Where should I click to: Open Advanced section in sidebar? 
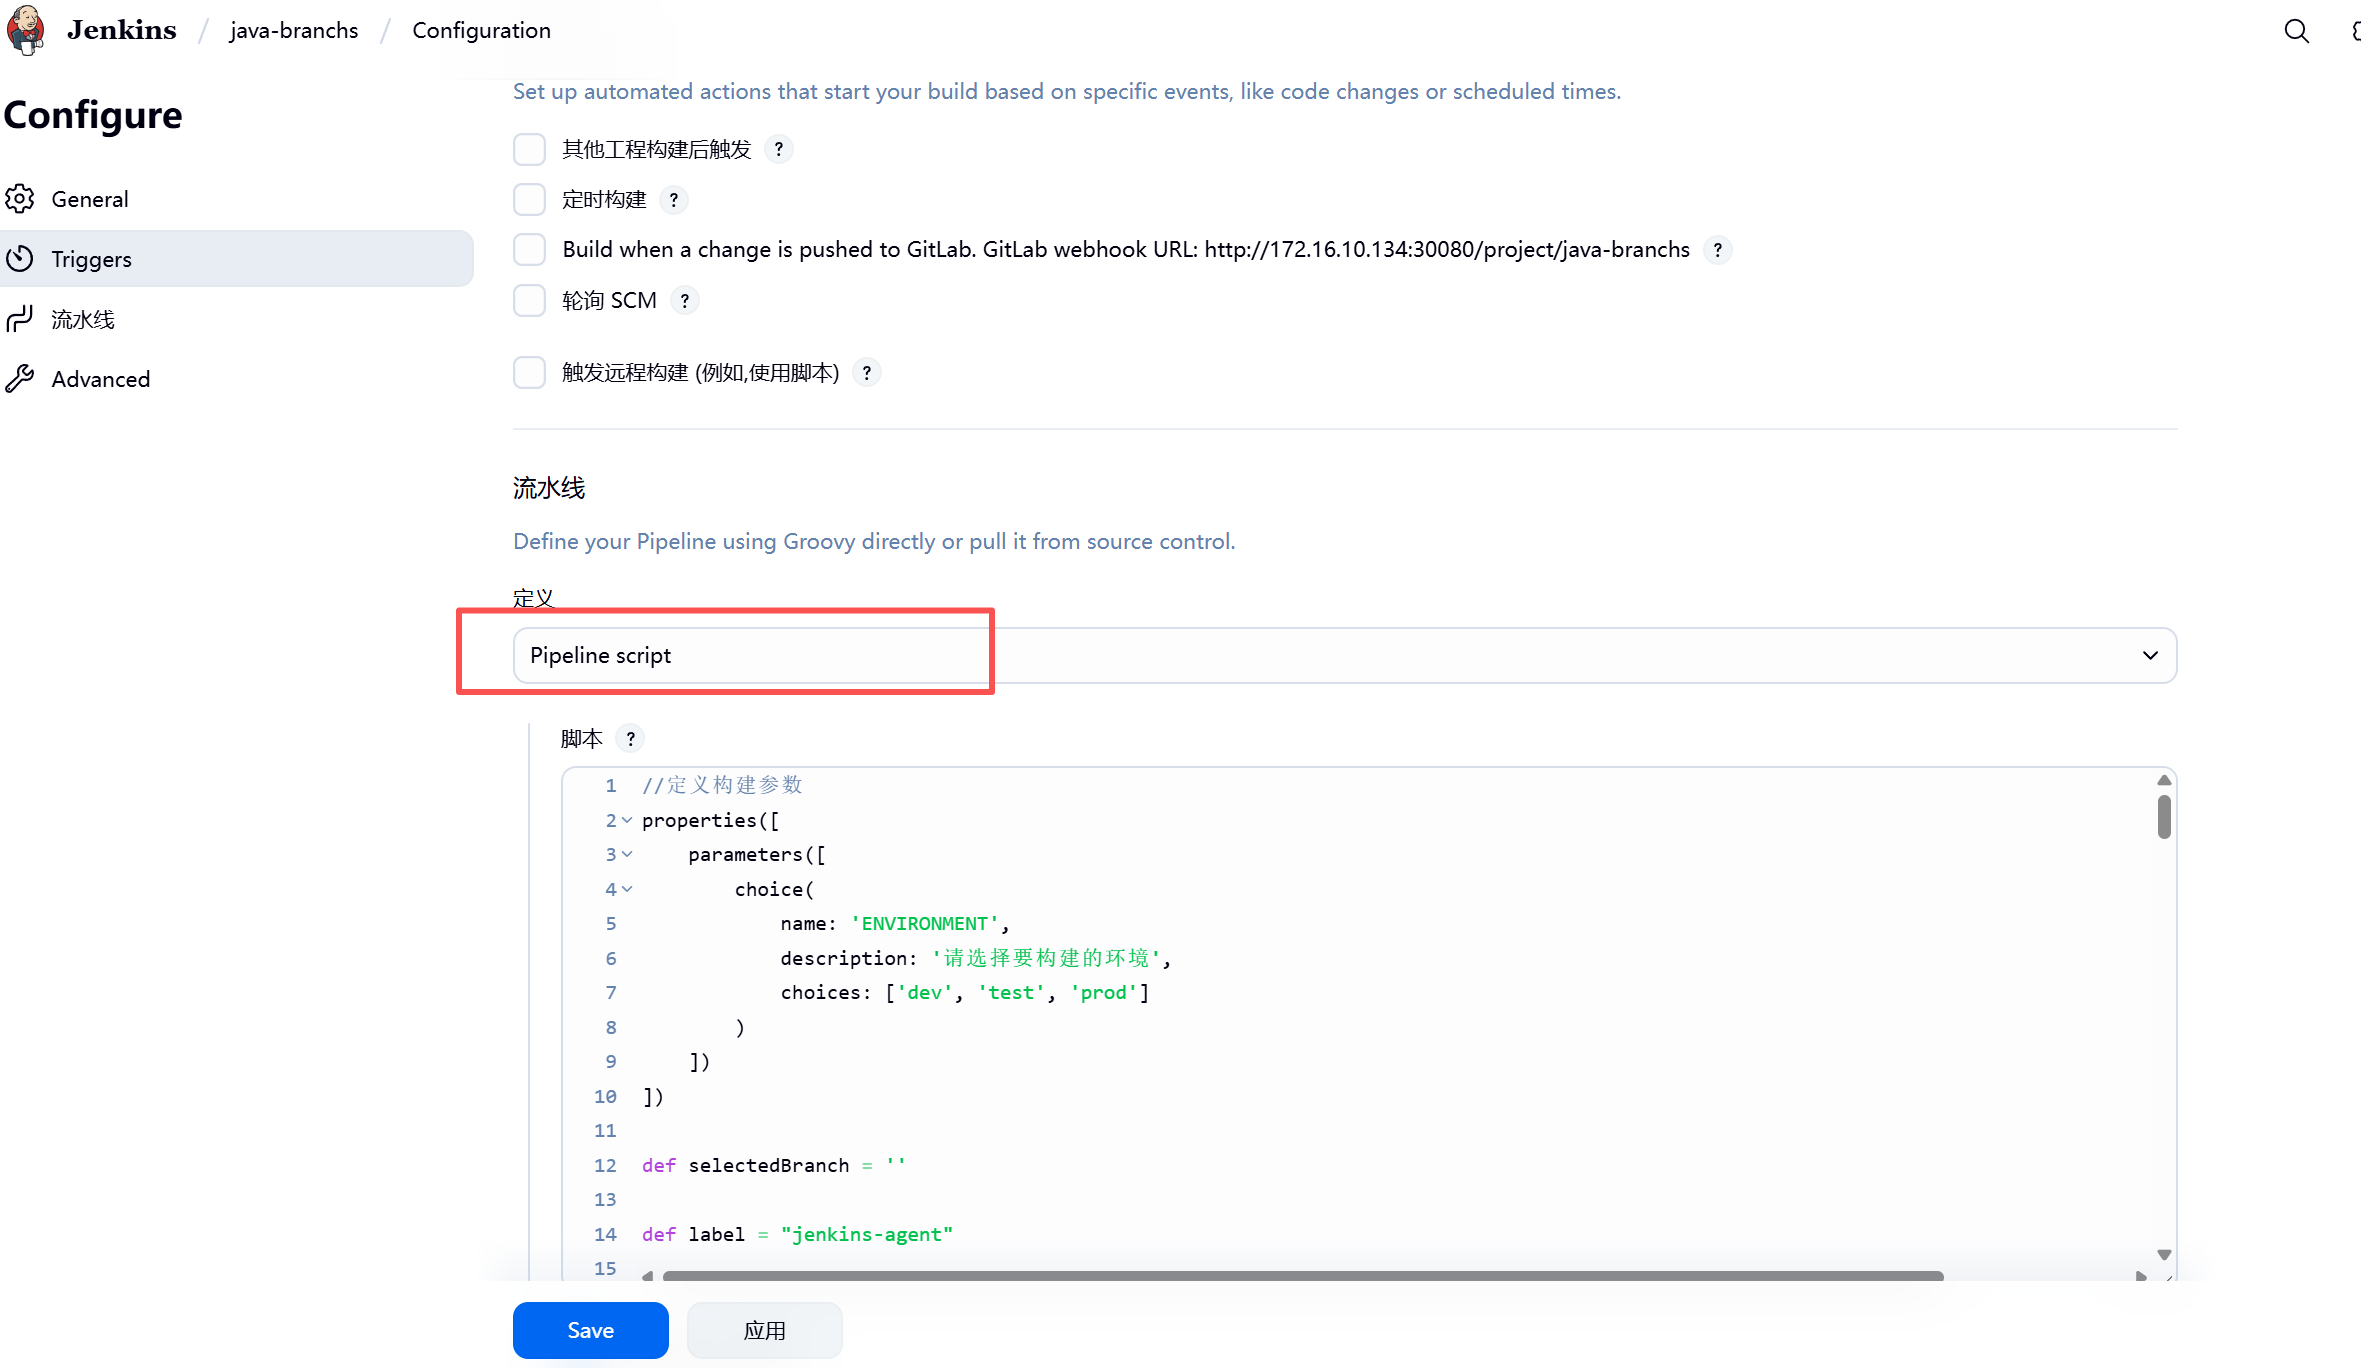click(x=100, y=379)
